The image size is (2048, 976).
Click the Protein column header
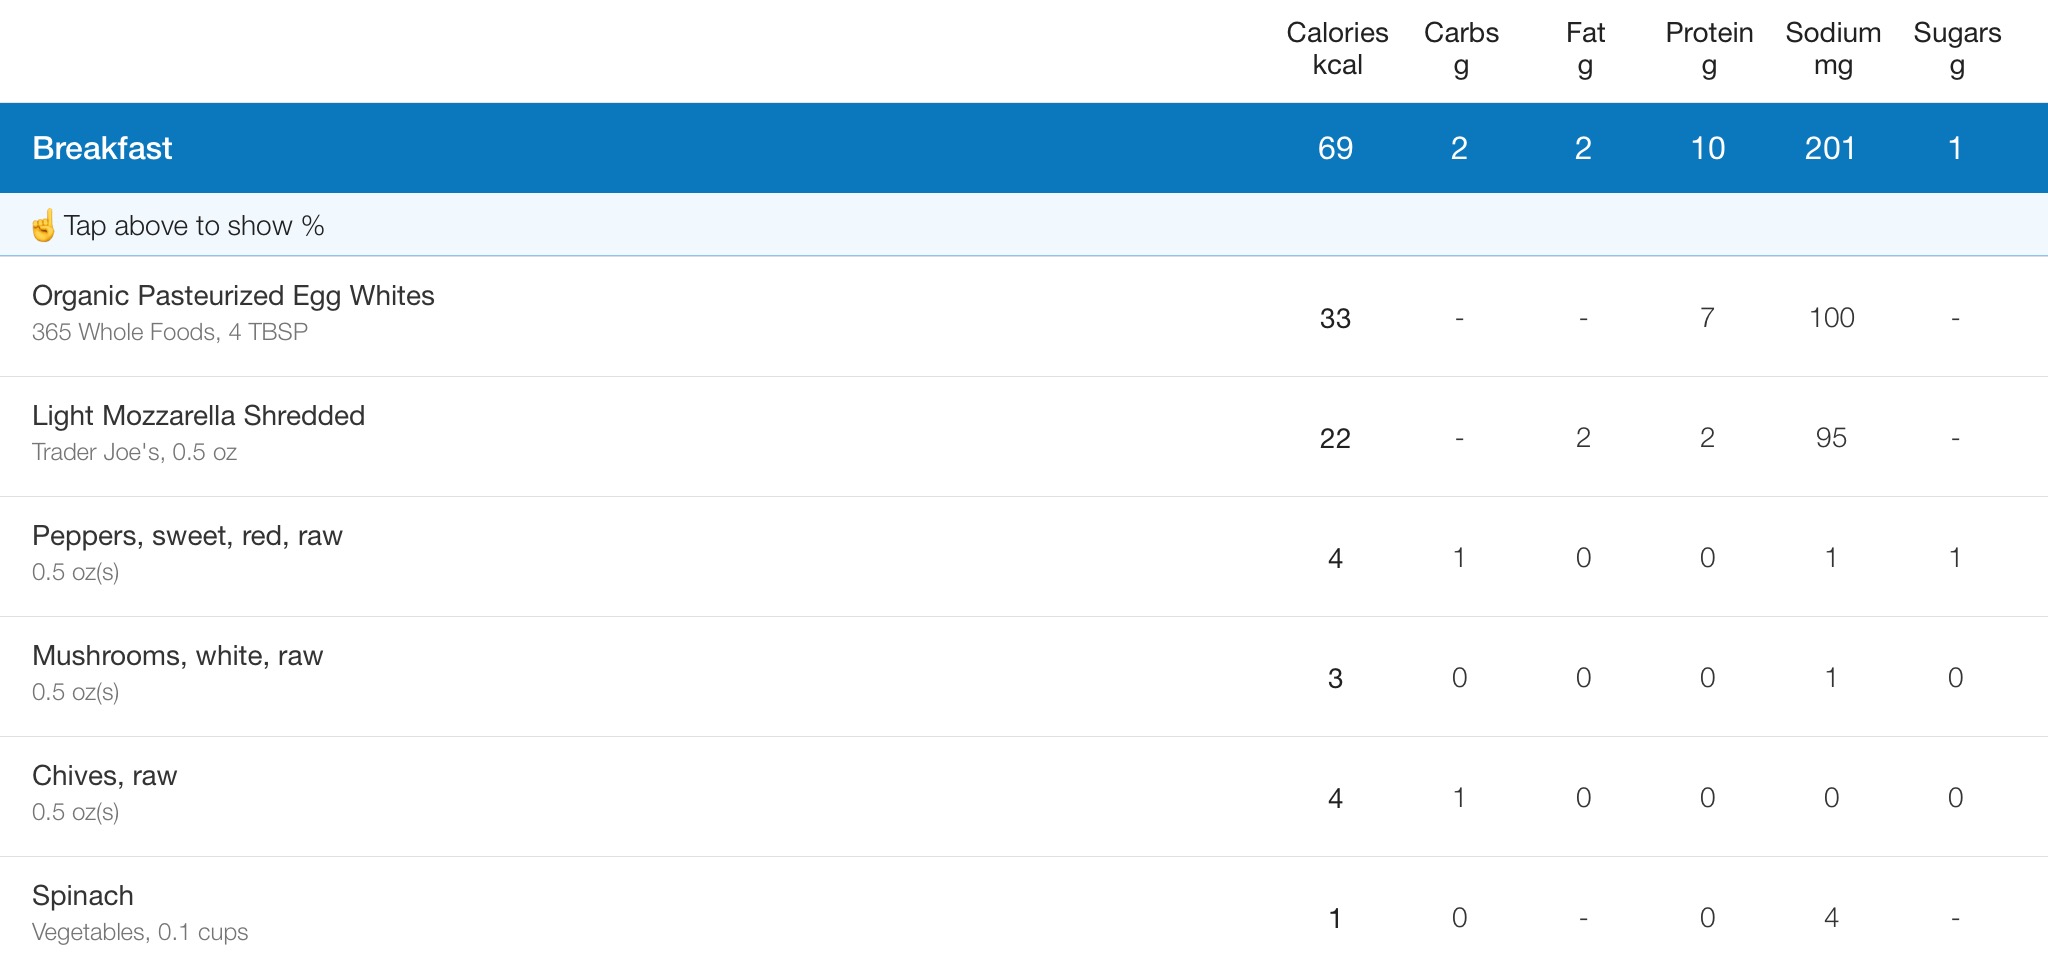(x=1709, y=49)
